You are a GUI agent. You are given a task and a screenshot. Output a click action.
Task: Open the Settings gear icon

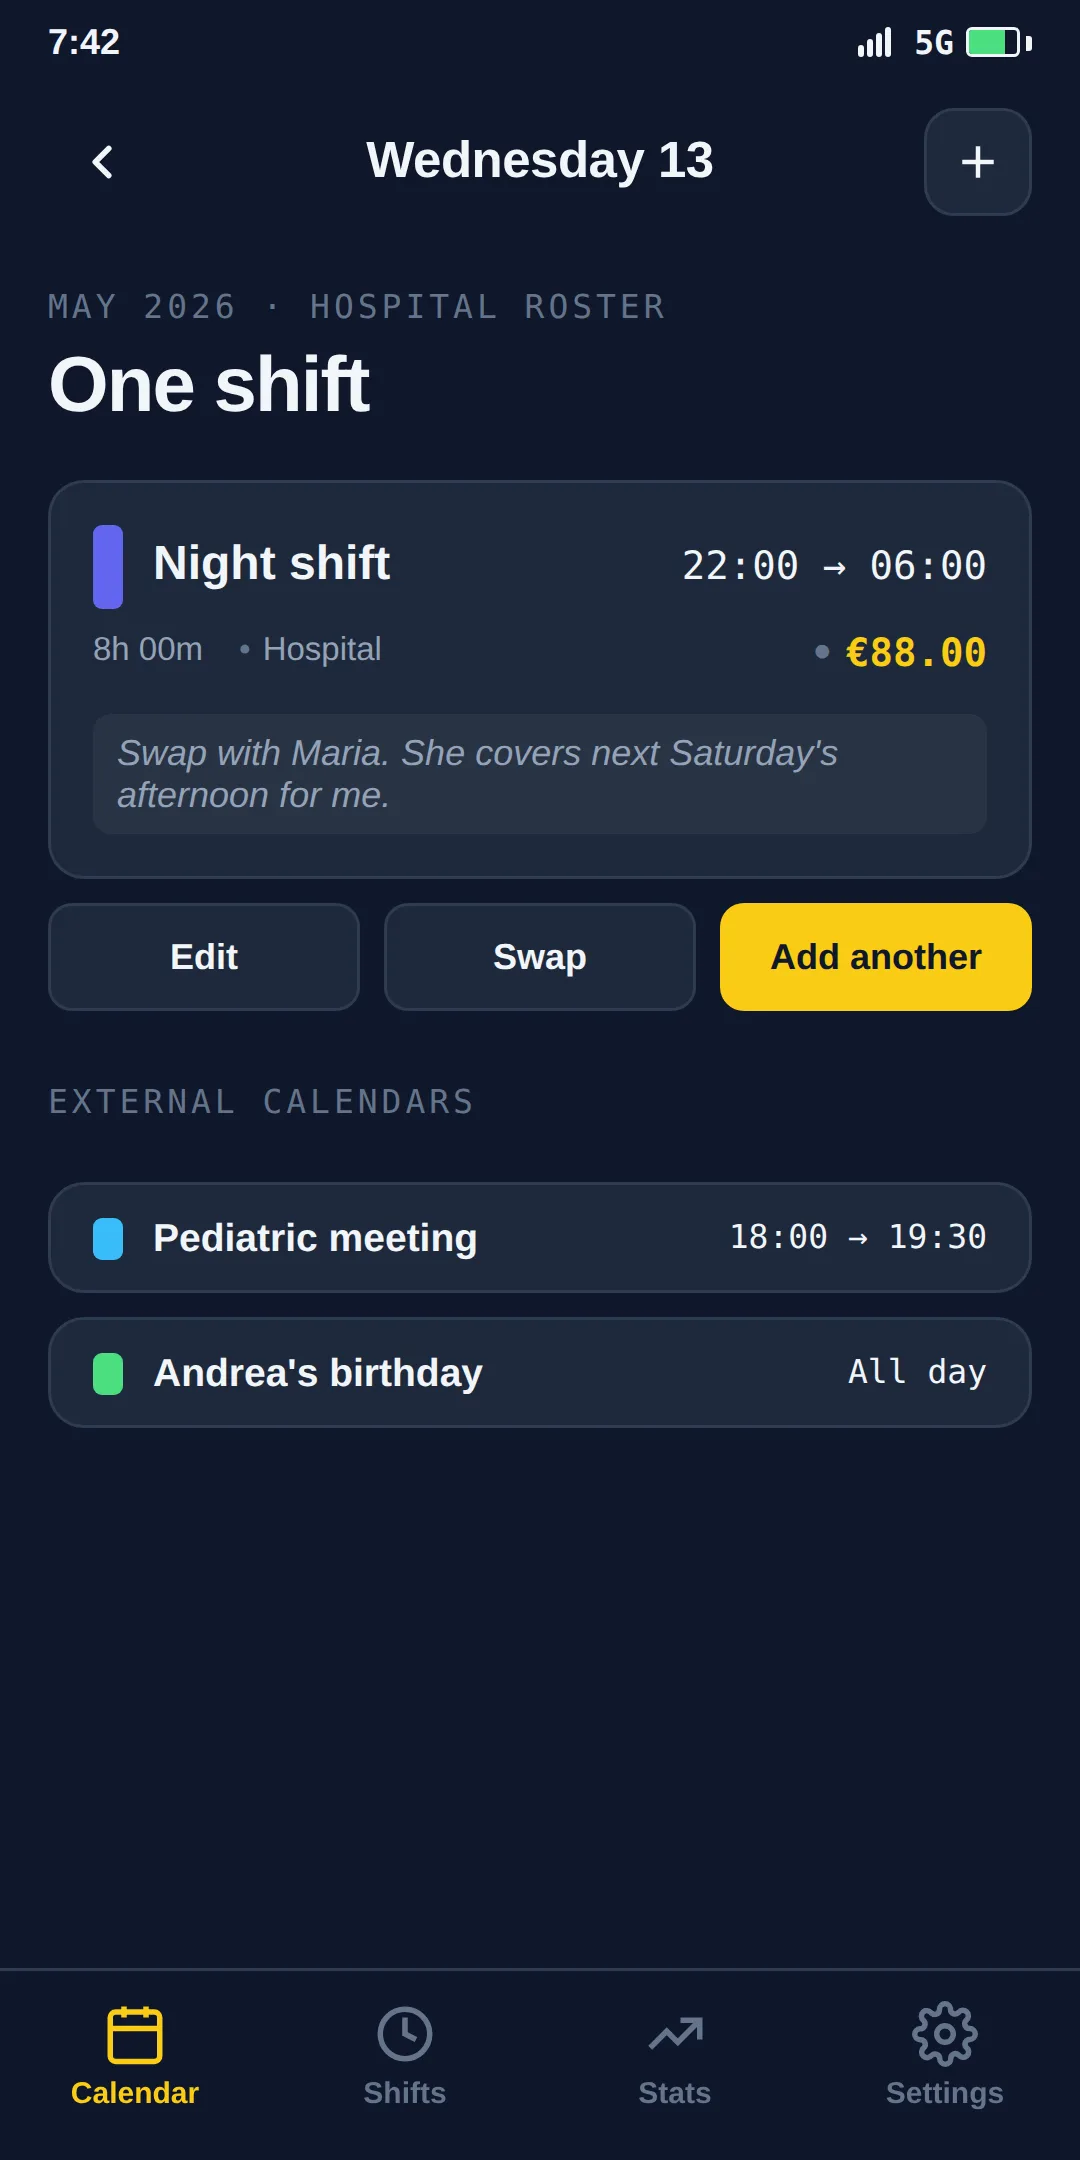point(945,2034)
